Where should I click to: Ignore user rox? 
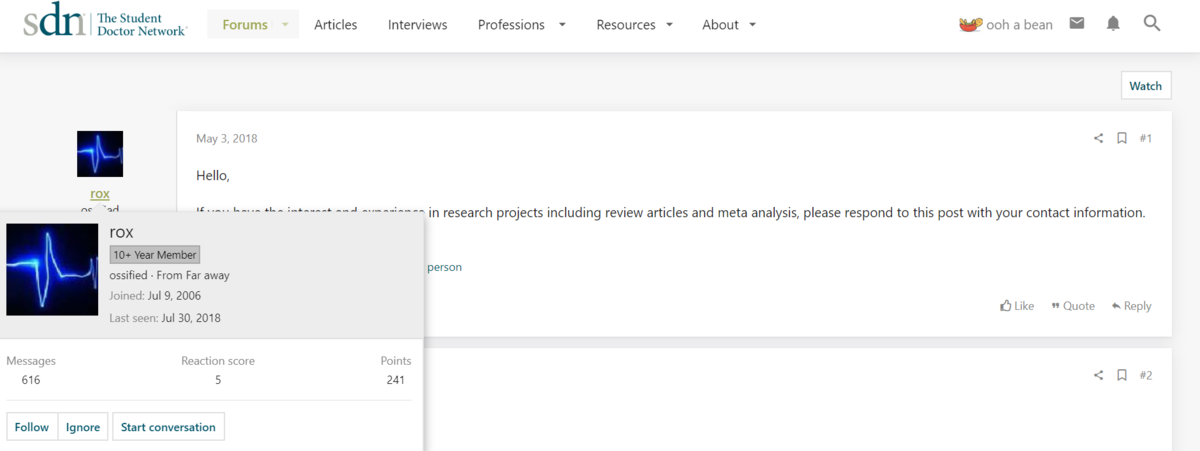point(83,427)
